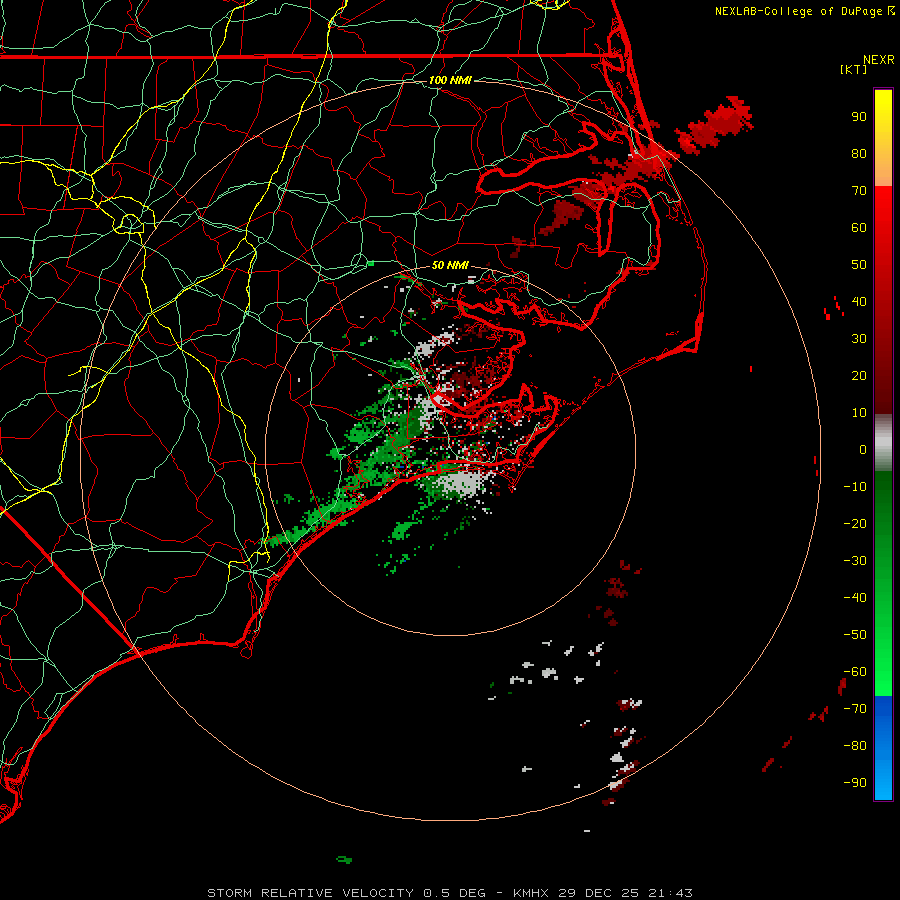This screenshot has height=900, width=900.
Task: Click the -30 scale value
Action: pos(855,561)
